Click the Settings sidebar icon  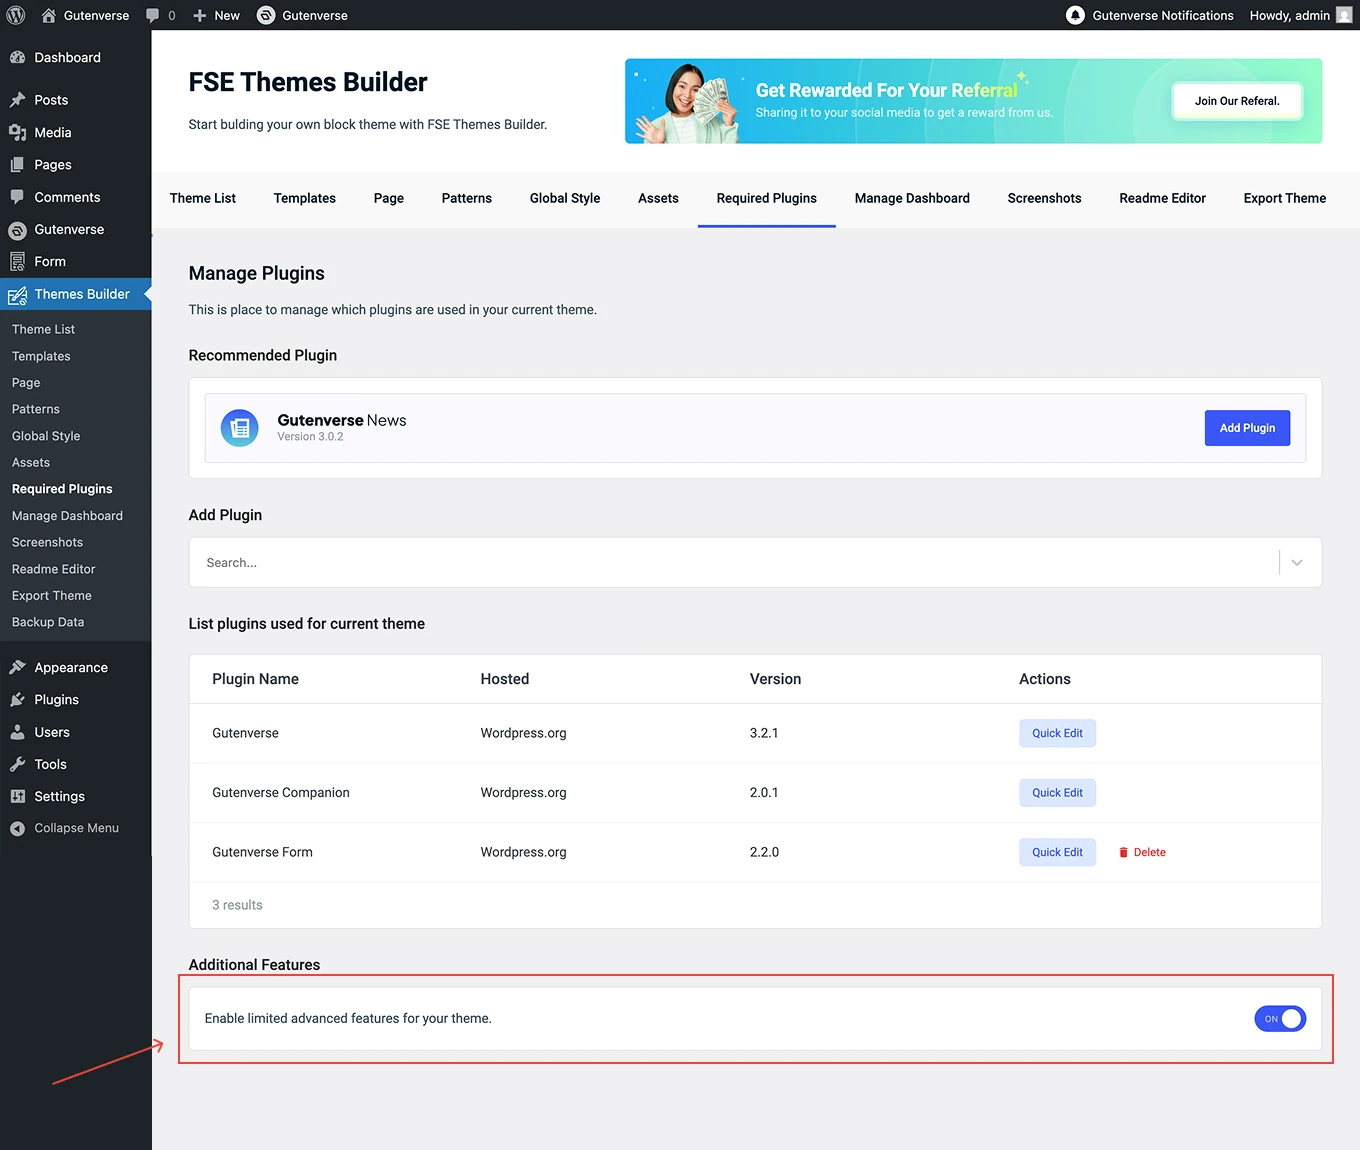click(17, 796)
